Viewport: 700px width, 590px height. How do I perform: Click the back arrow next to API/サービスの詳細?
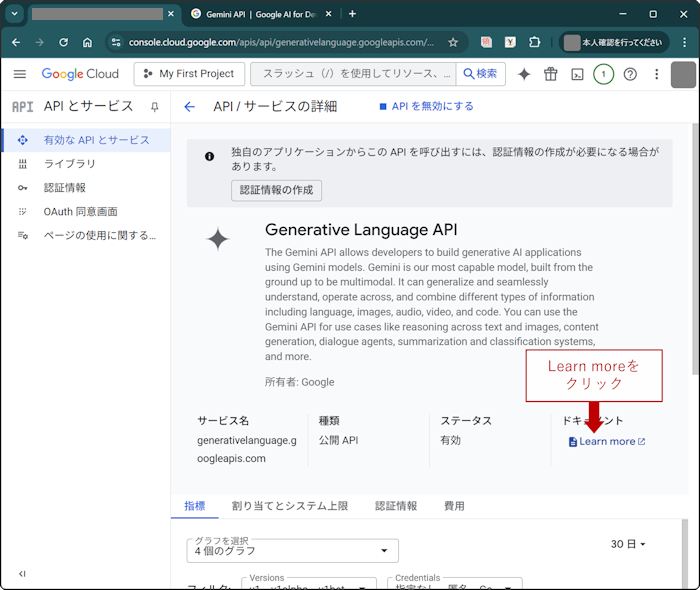pyautogui.click(x=190, y=107)
